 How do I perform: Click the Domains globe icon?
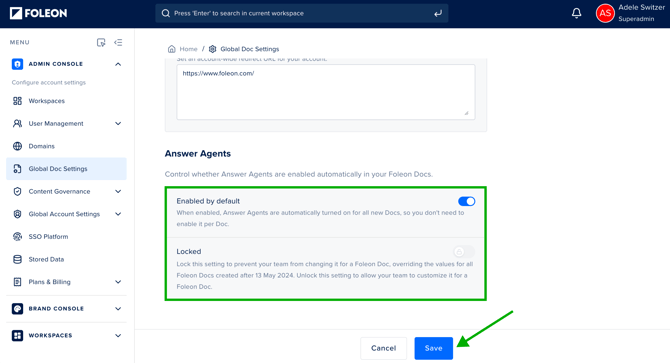coord(17,146)
